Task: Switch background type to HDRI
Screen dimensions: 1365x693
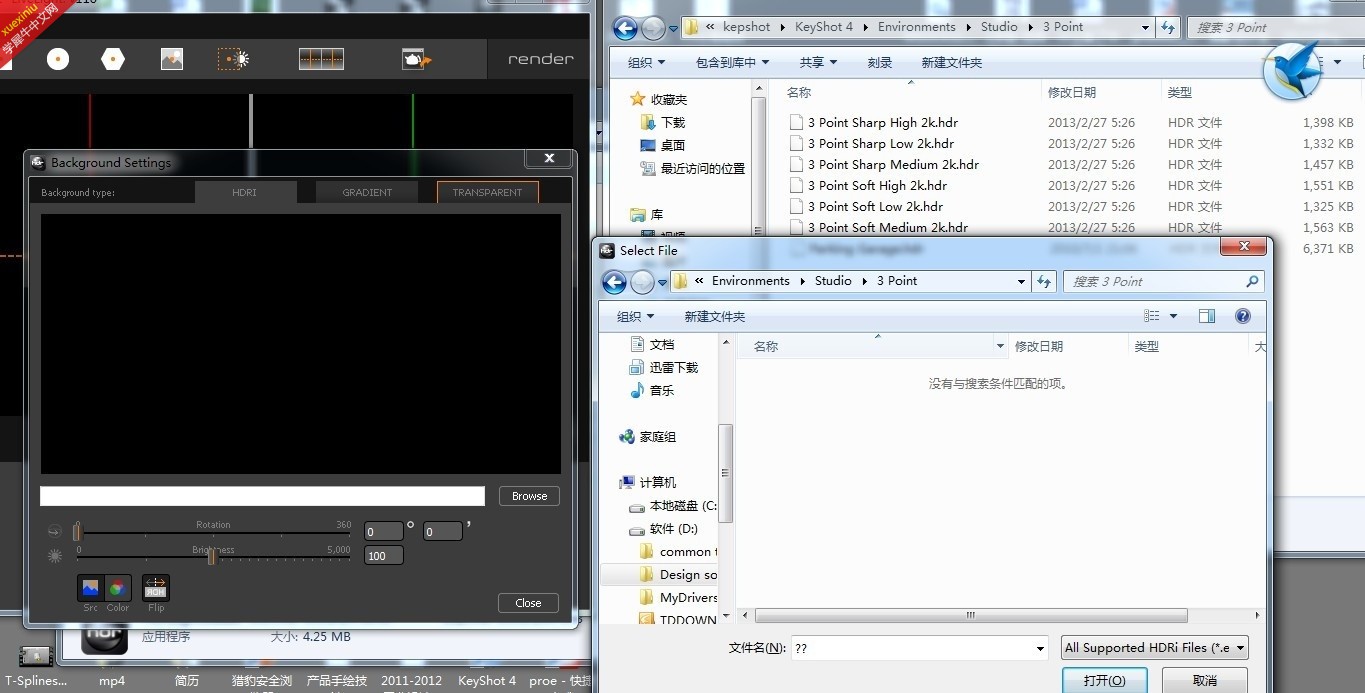Action: 245,192
